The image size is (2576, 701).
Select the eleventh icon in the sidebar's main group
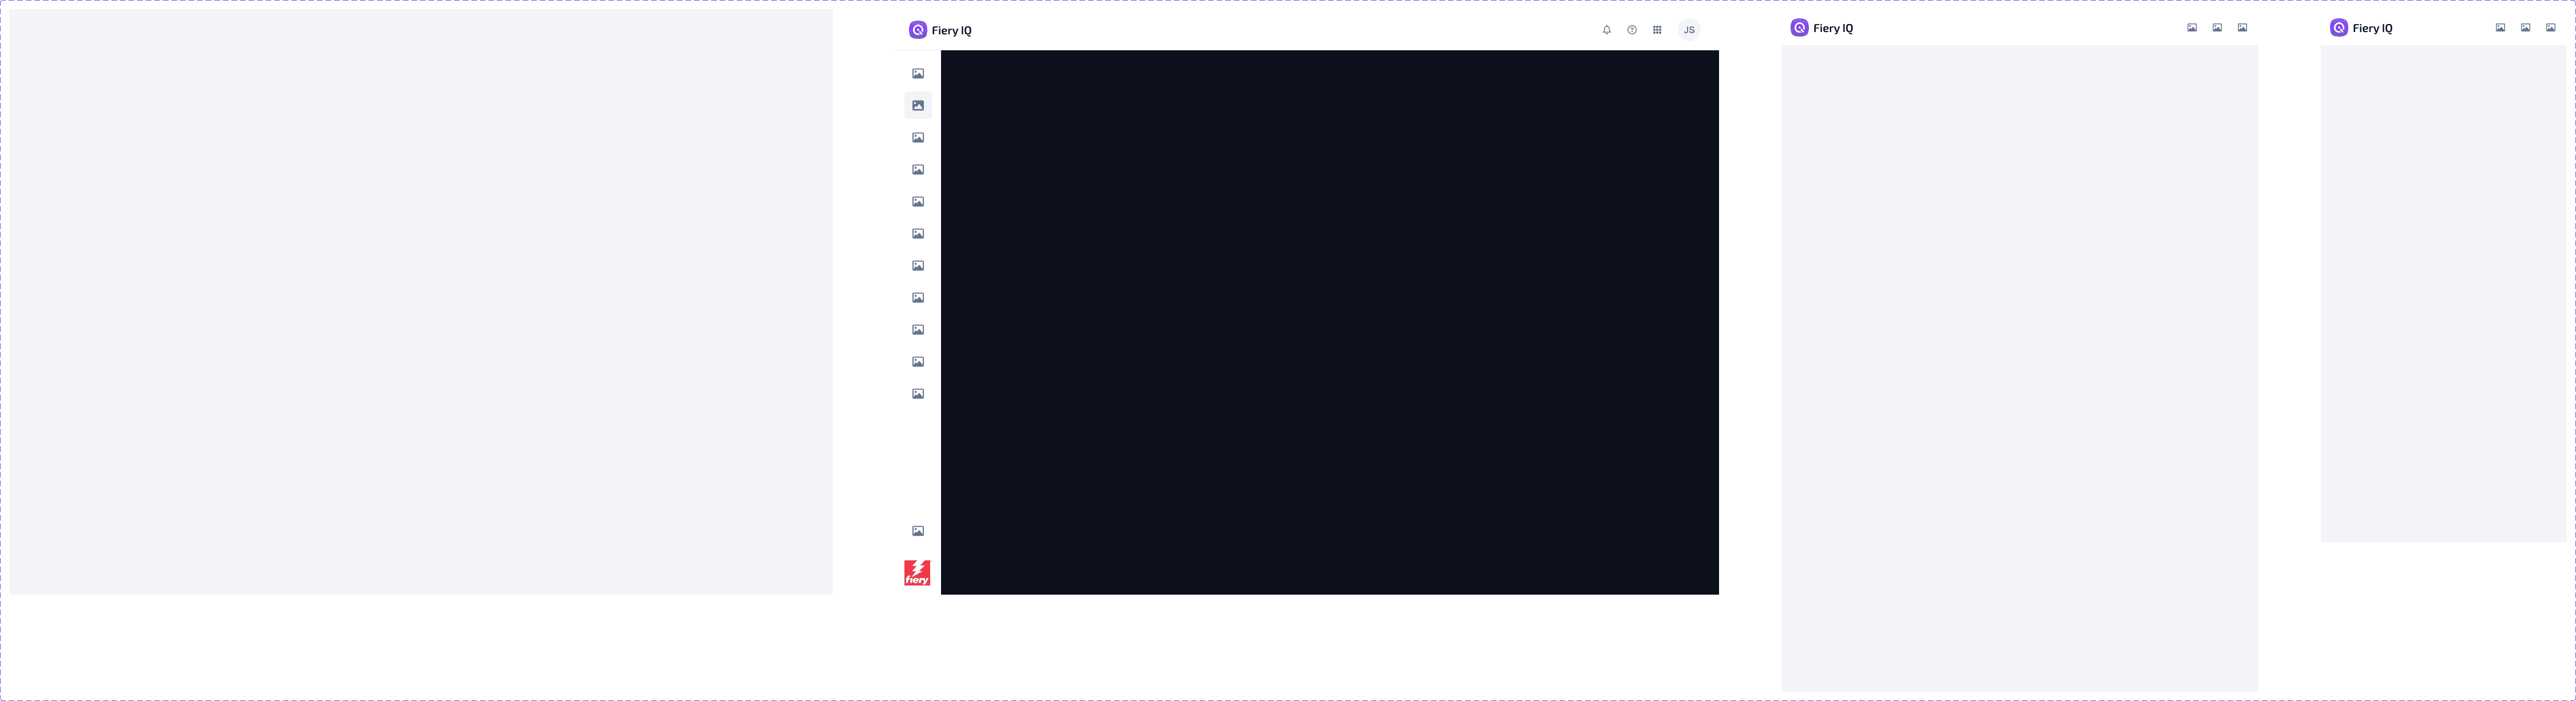tap(917, 393)
